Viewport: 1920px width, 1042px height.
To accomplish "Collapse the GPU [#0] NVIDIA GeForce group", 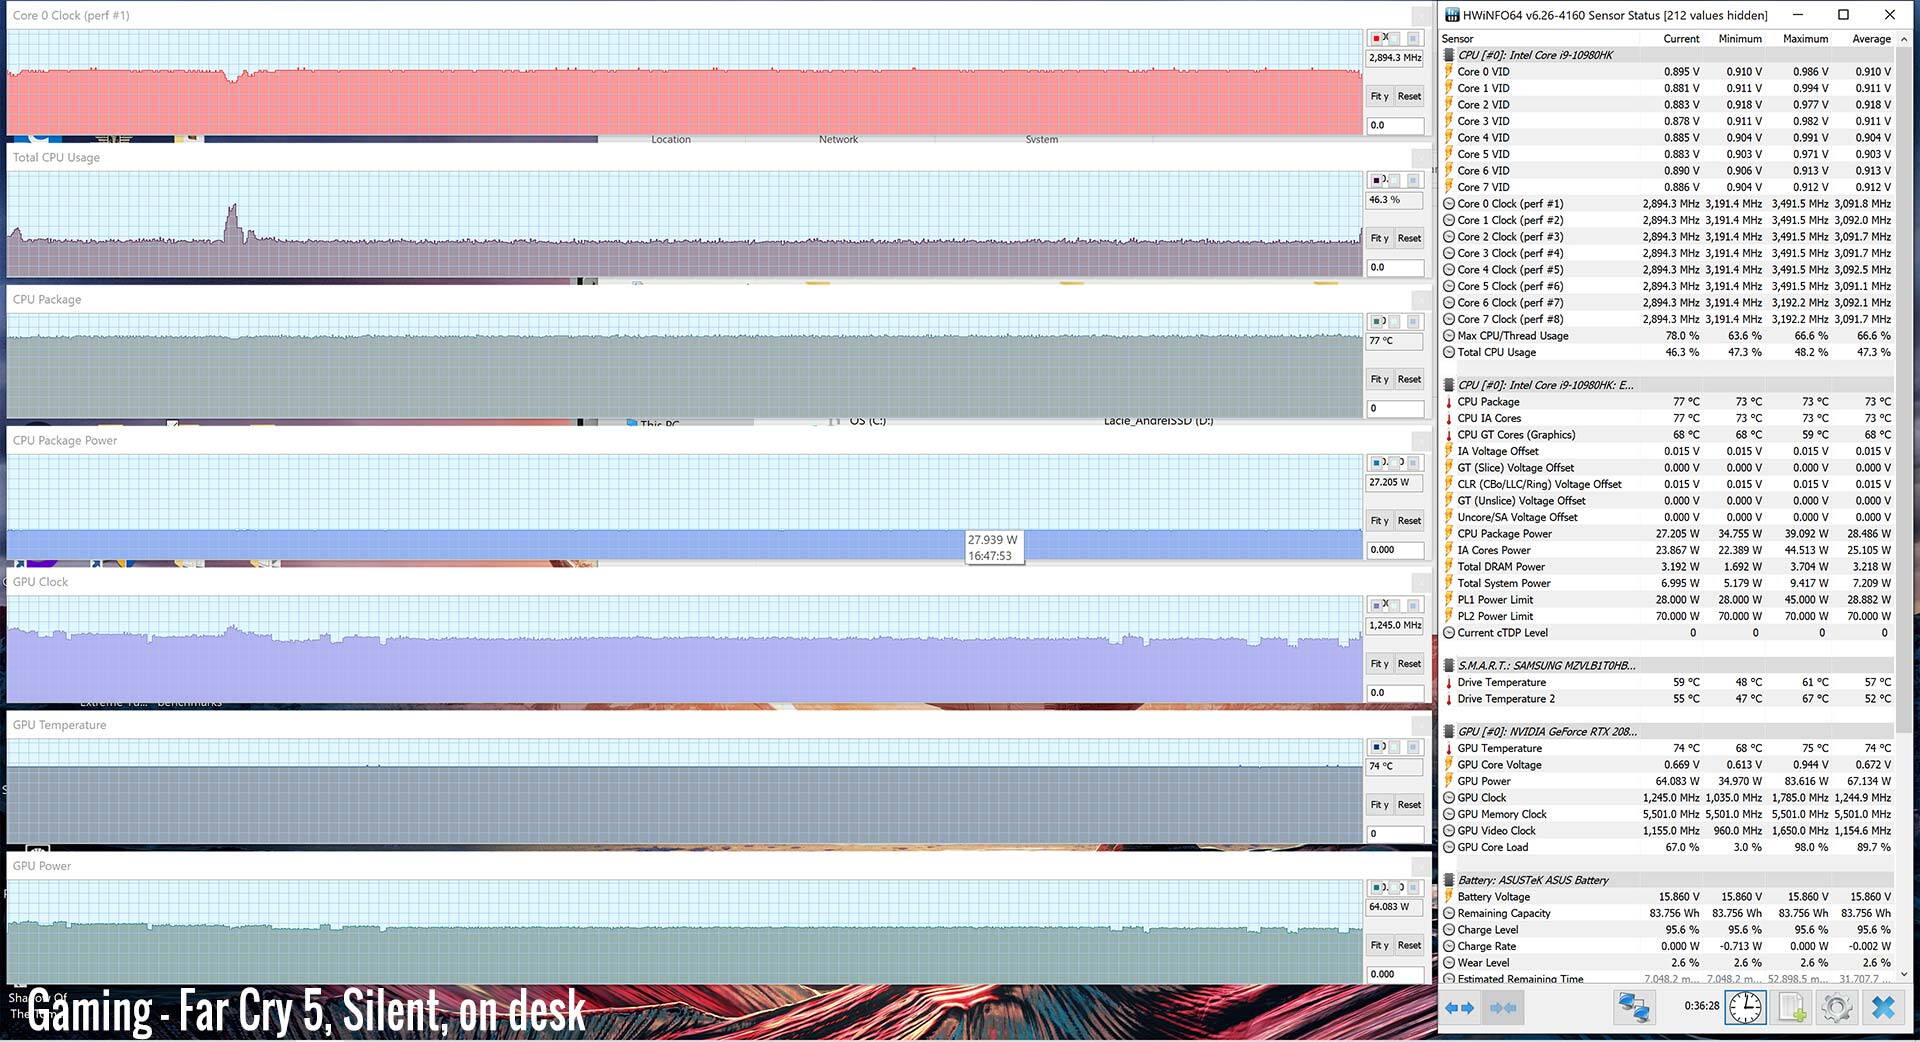I will click(1449, 732).
